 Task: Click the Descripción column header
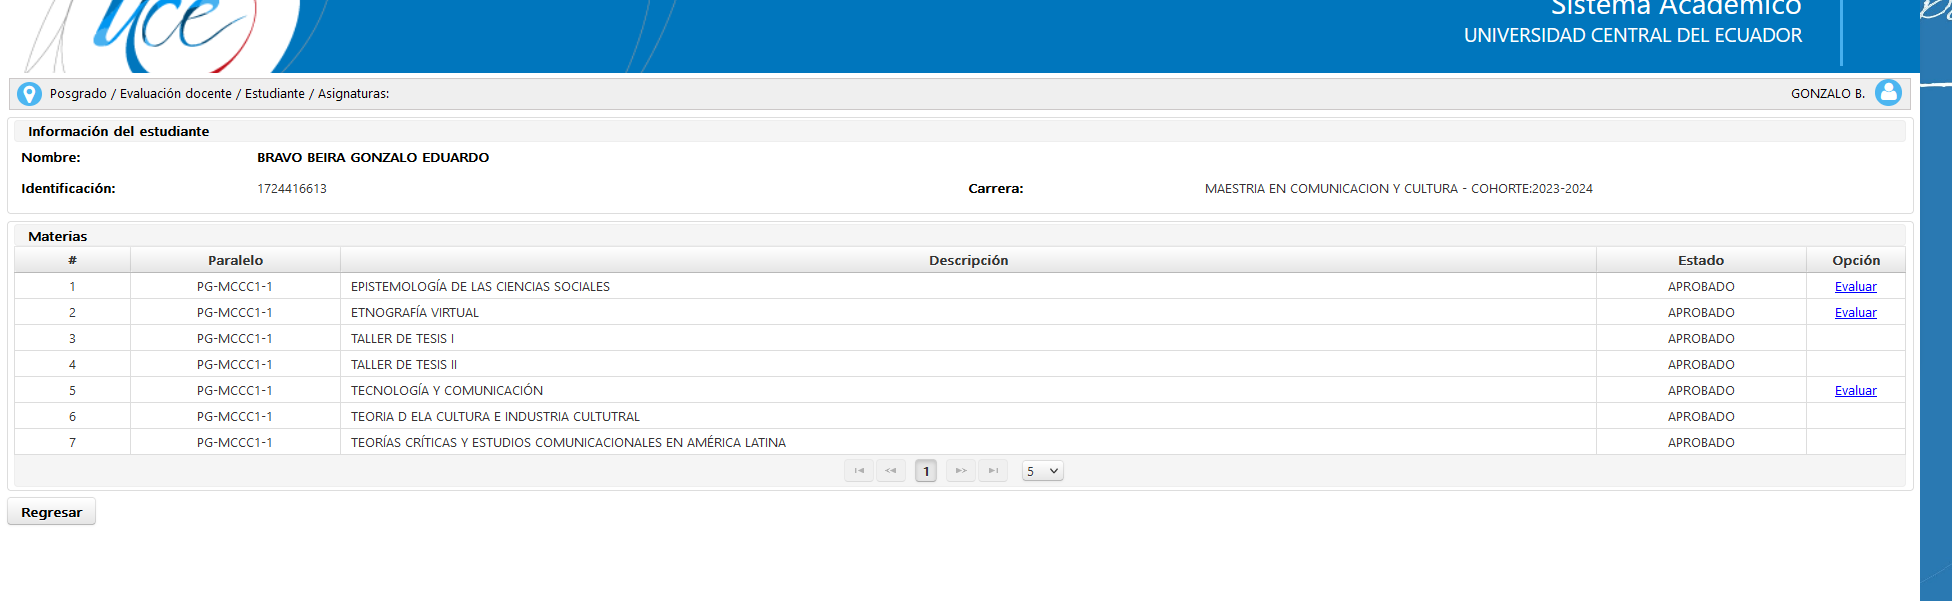click(x=968, y=260)
